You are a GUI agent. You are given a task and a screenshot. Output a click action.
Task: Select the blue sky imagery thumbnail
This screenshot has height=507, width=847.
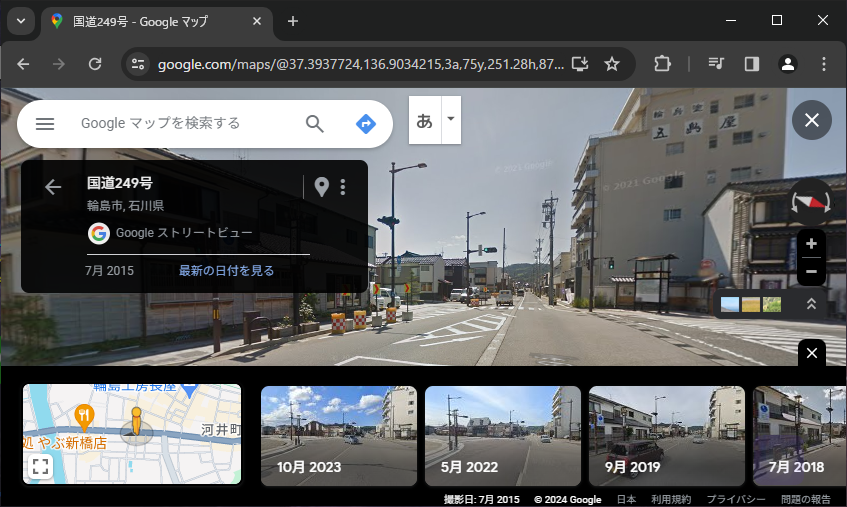click(730, 305)
